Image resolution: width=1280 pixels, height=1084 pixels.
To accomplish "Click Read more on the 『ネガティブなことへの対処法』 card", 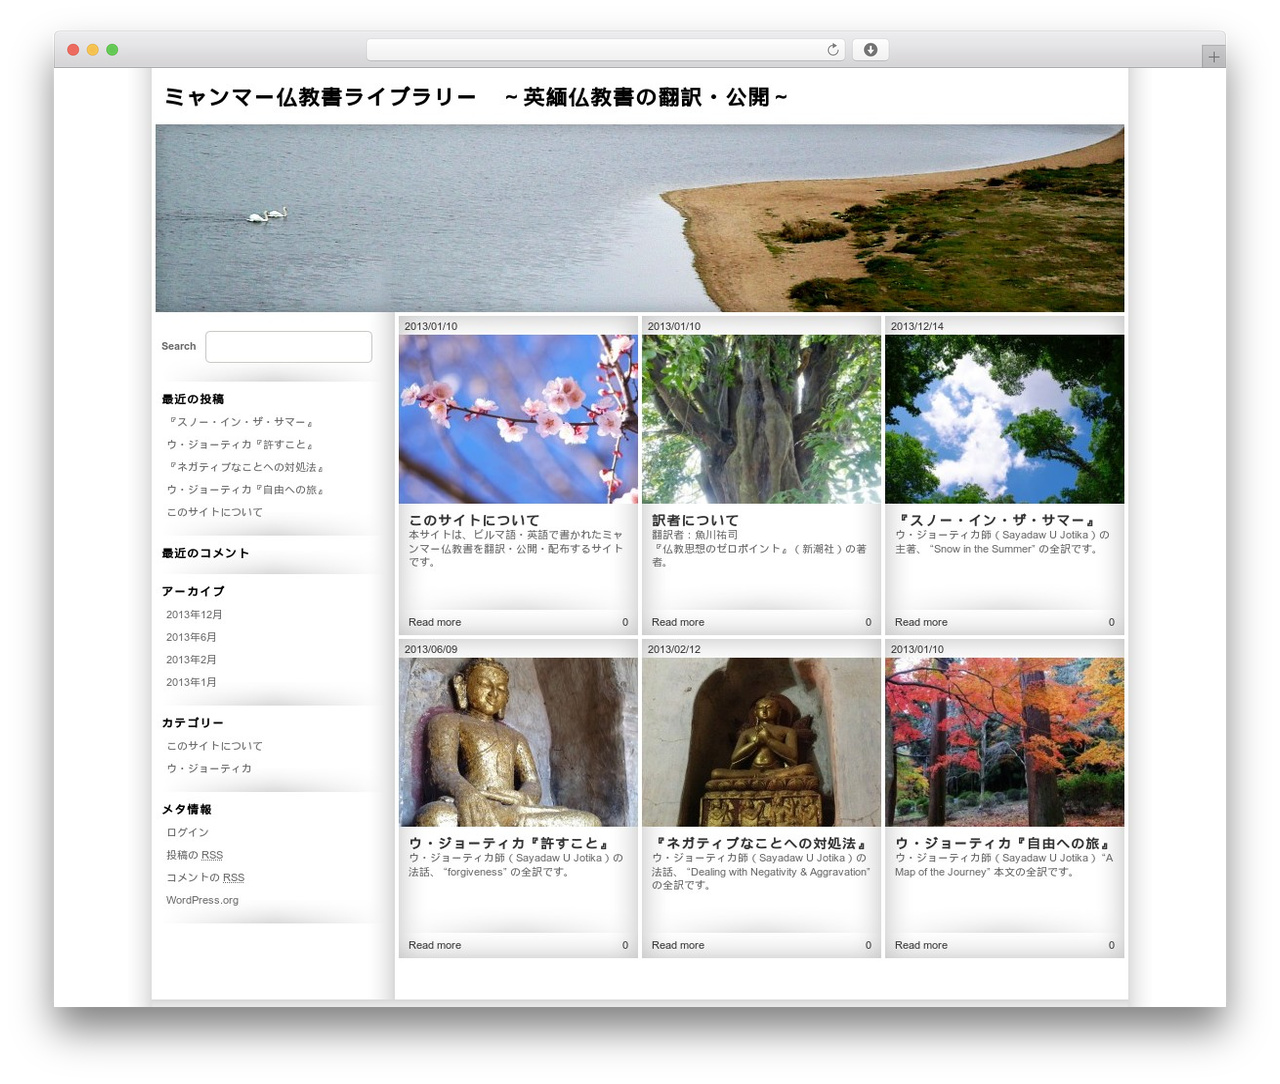I will point(678,945).
